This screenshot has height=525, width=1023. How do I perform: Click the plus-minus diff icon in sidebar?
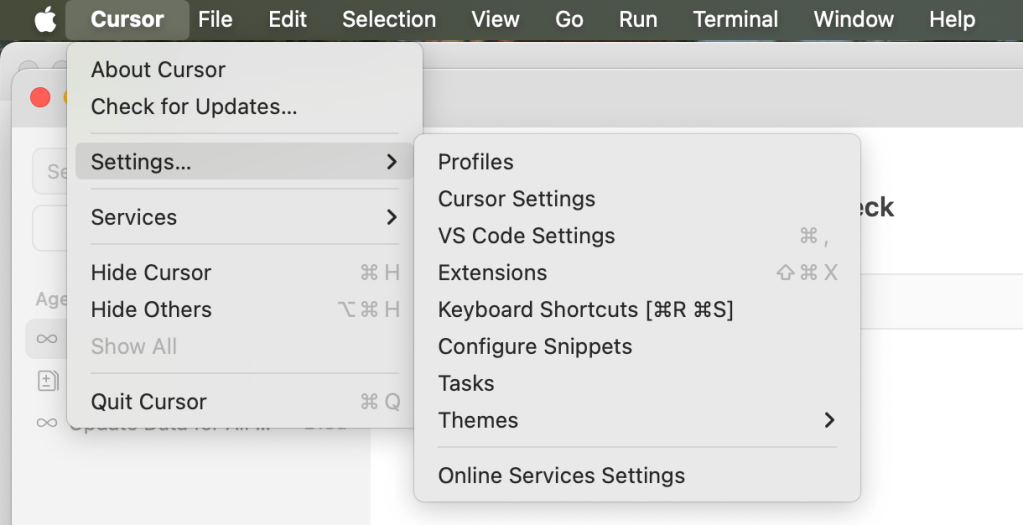pos(47,381)
